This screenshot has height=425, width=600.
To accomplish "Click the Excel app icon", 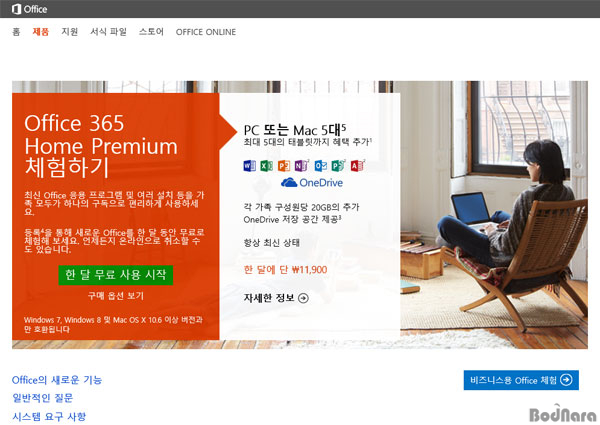I will click(x=266, y=166).
